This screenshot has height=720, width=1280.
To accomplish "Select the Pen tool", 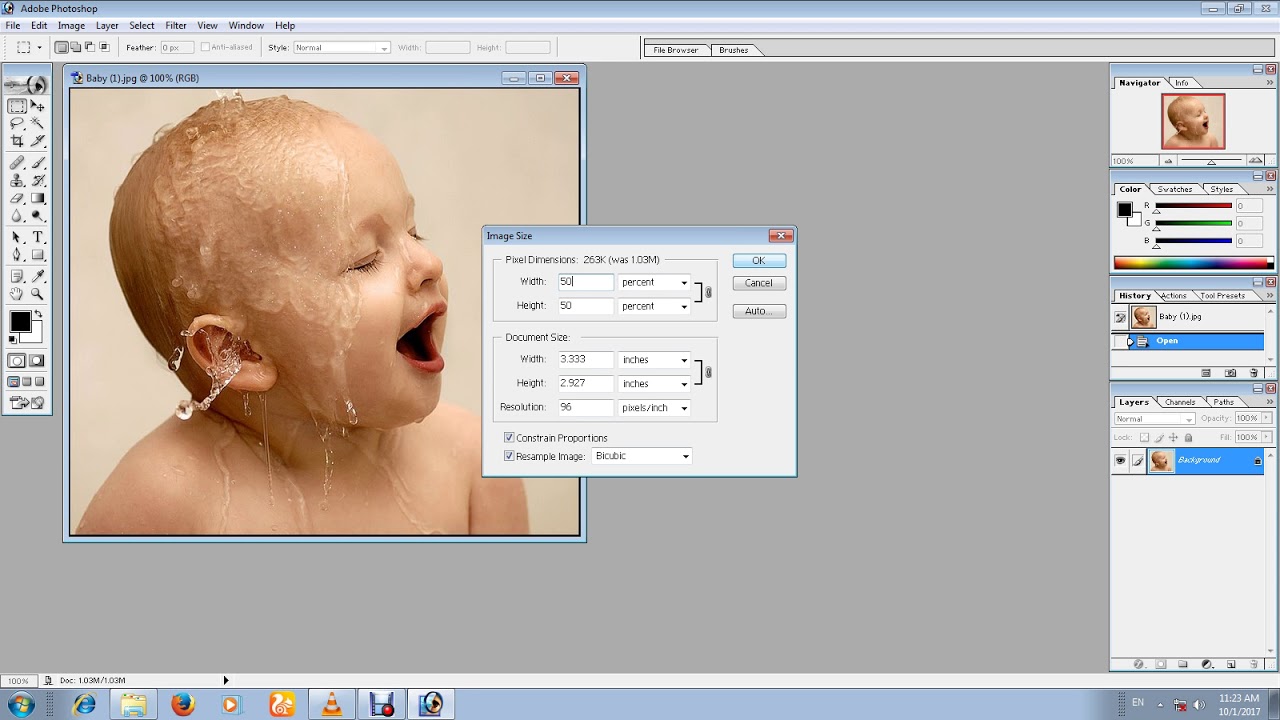I will pos(17,255).
